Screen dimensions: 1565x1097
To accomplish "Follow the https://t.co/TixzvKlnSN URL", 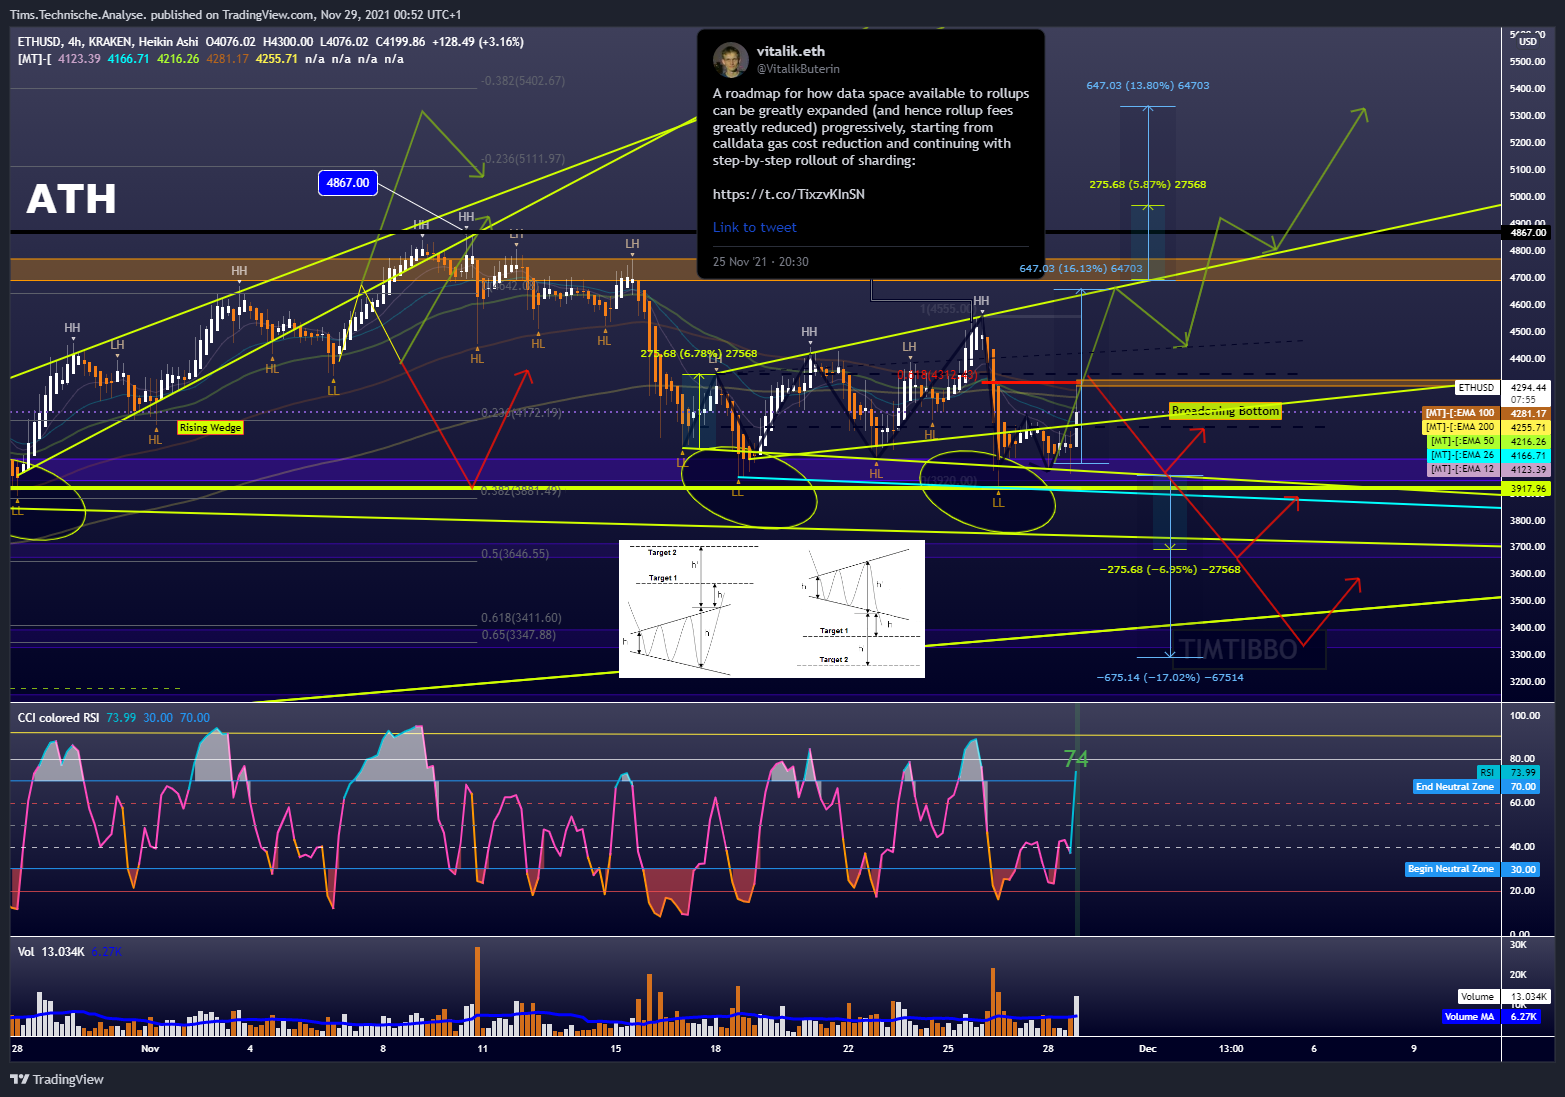I will pos(788,194).
